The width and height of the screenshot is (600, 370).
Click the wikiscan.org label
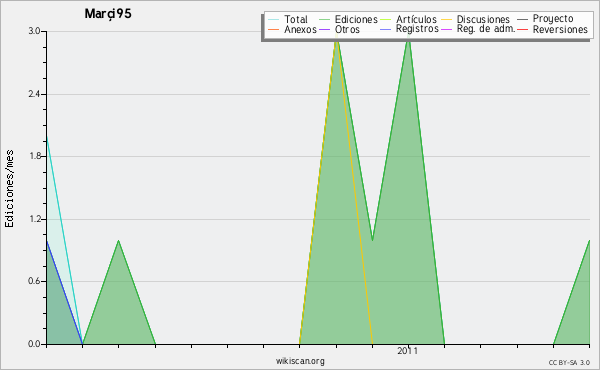pyautogui.click(x=300, y=361)
